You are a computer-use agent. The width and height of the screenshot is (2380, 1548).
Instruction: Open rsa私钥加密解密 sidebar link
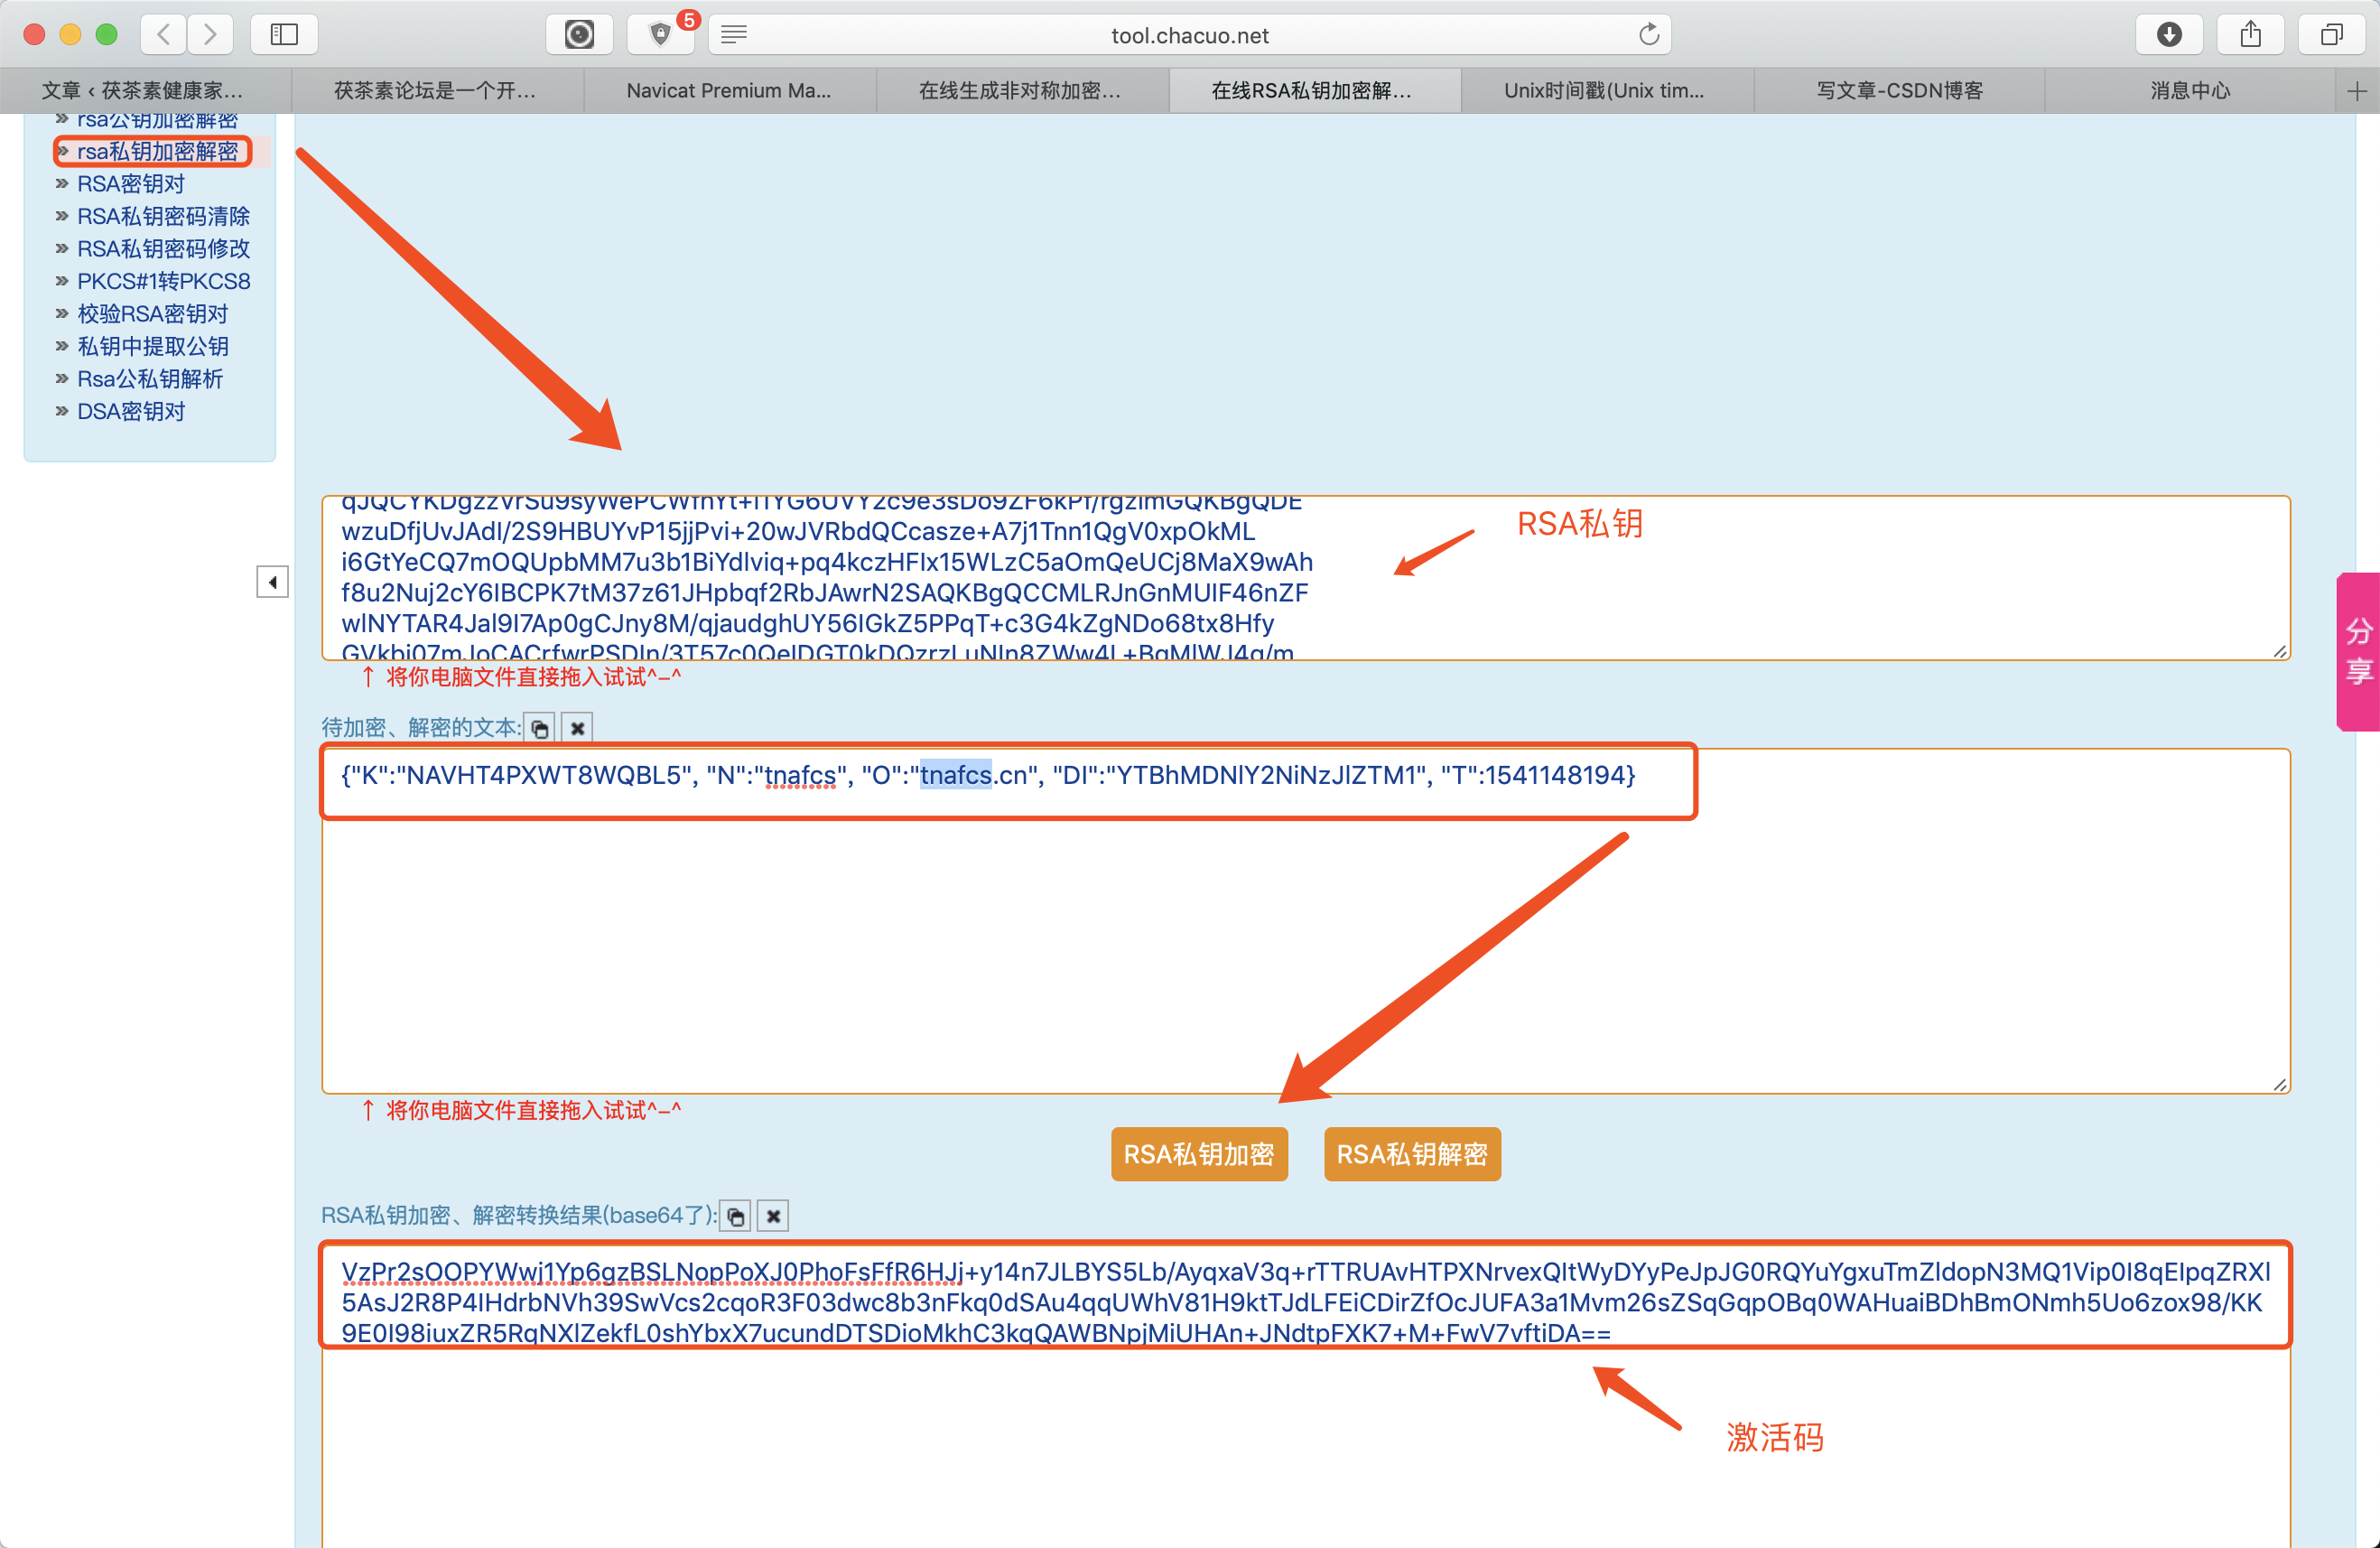click(x=158, y=152)
